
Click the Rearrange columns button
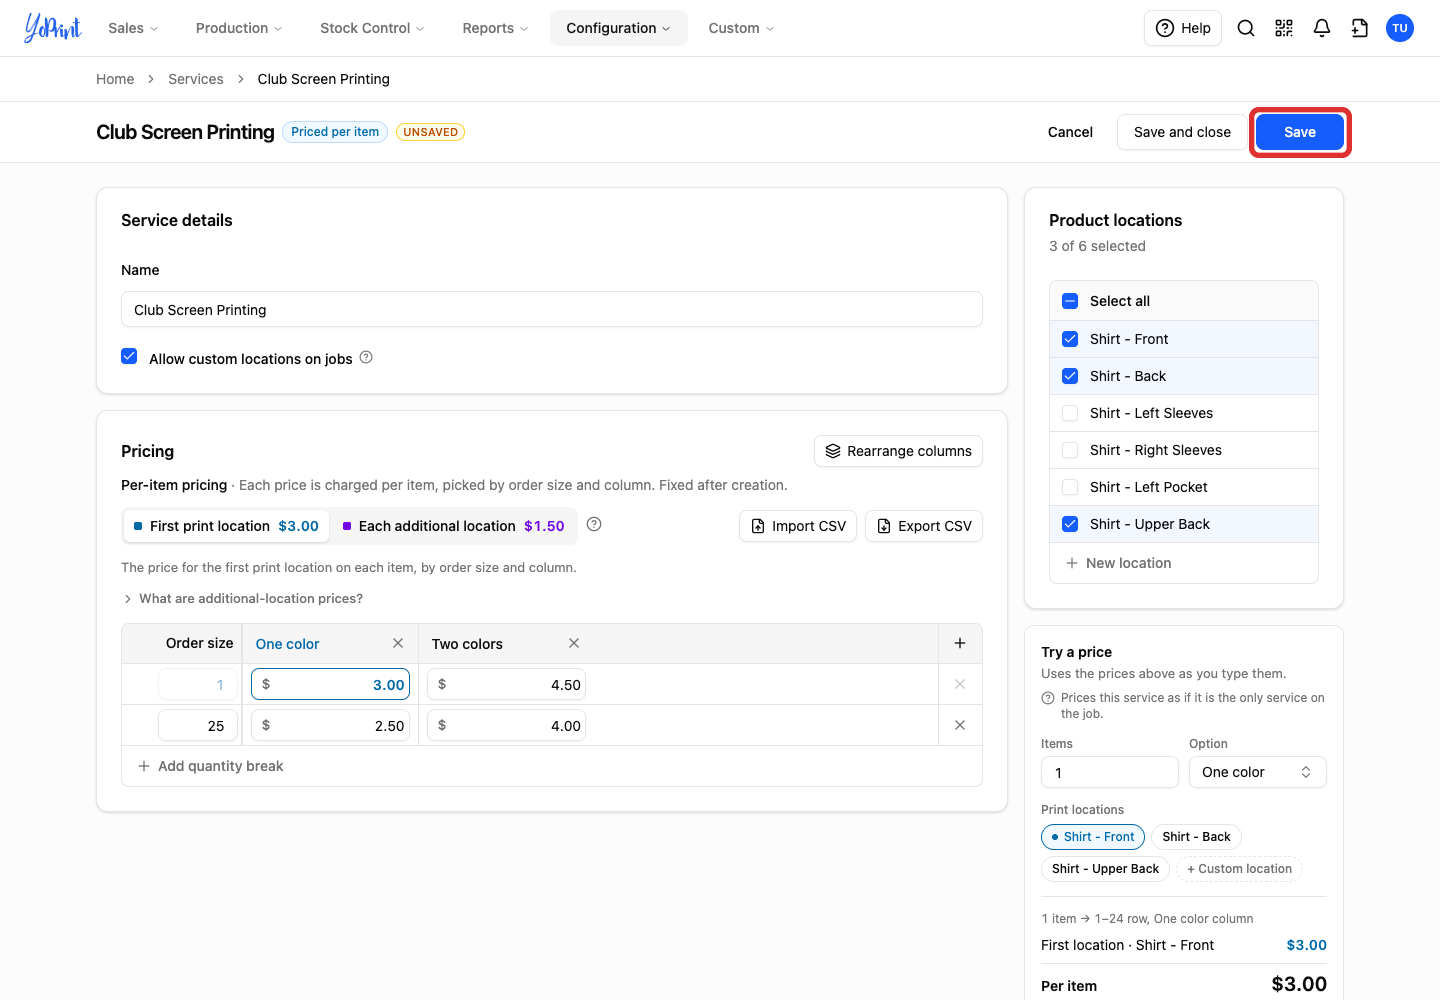[x=899, y=451]
